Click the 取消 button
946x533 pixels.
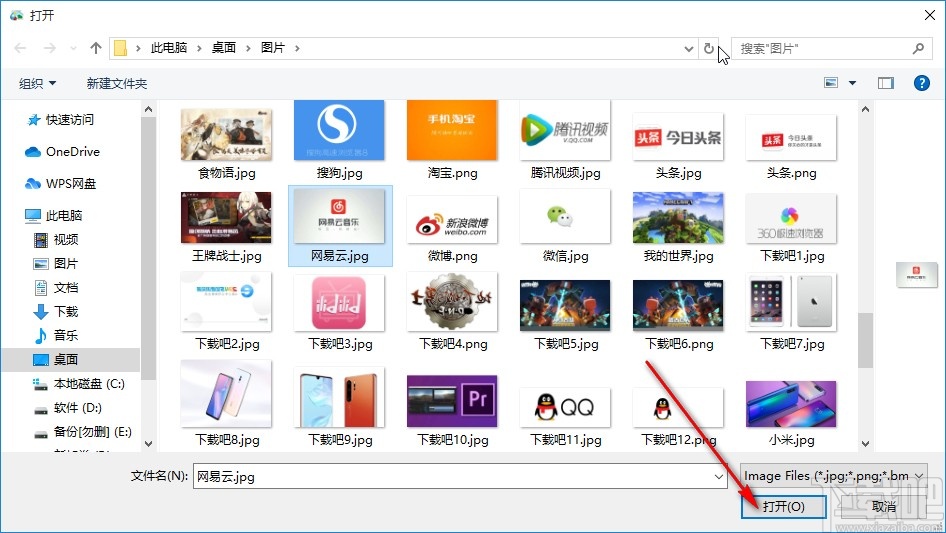[x=884, y=506]
